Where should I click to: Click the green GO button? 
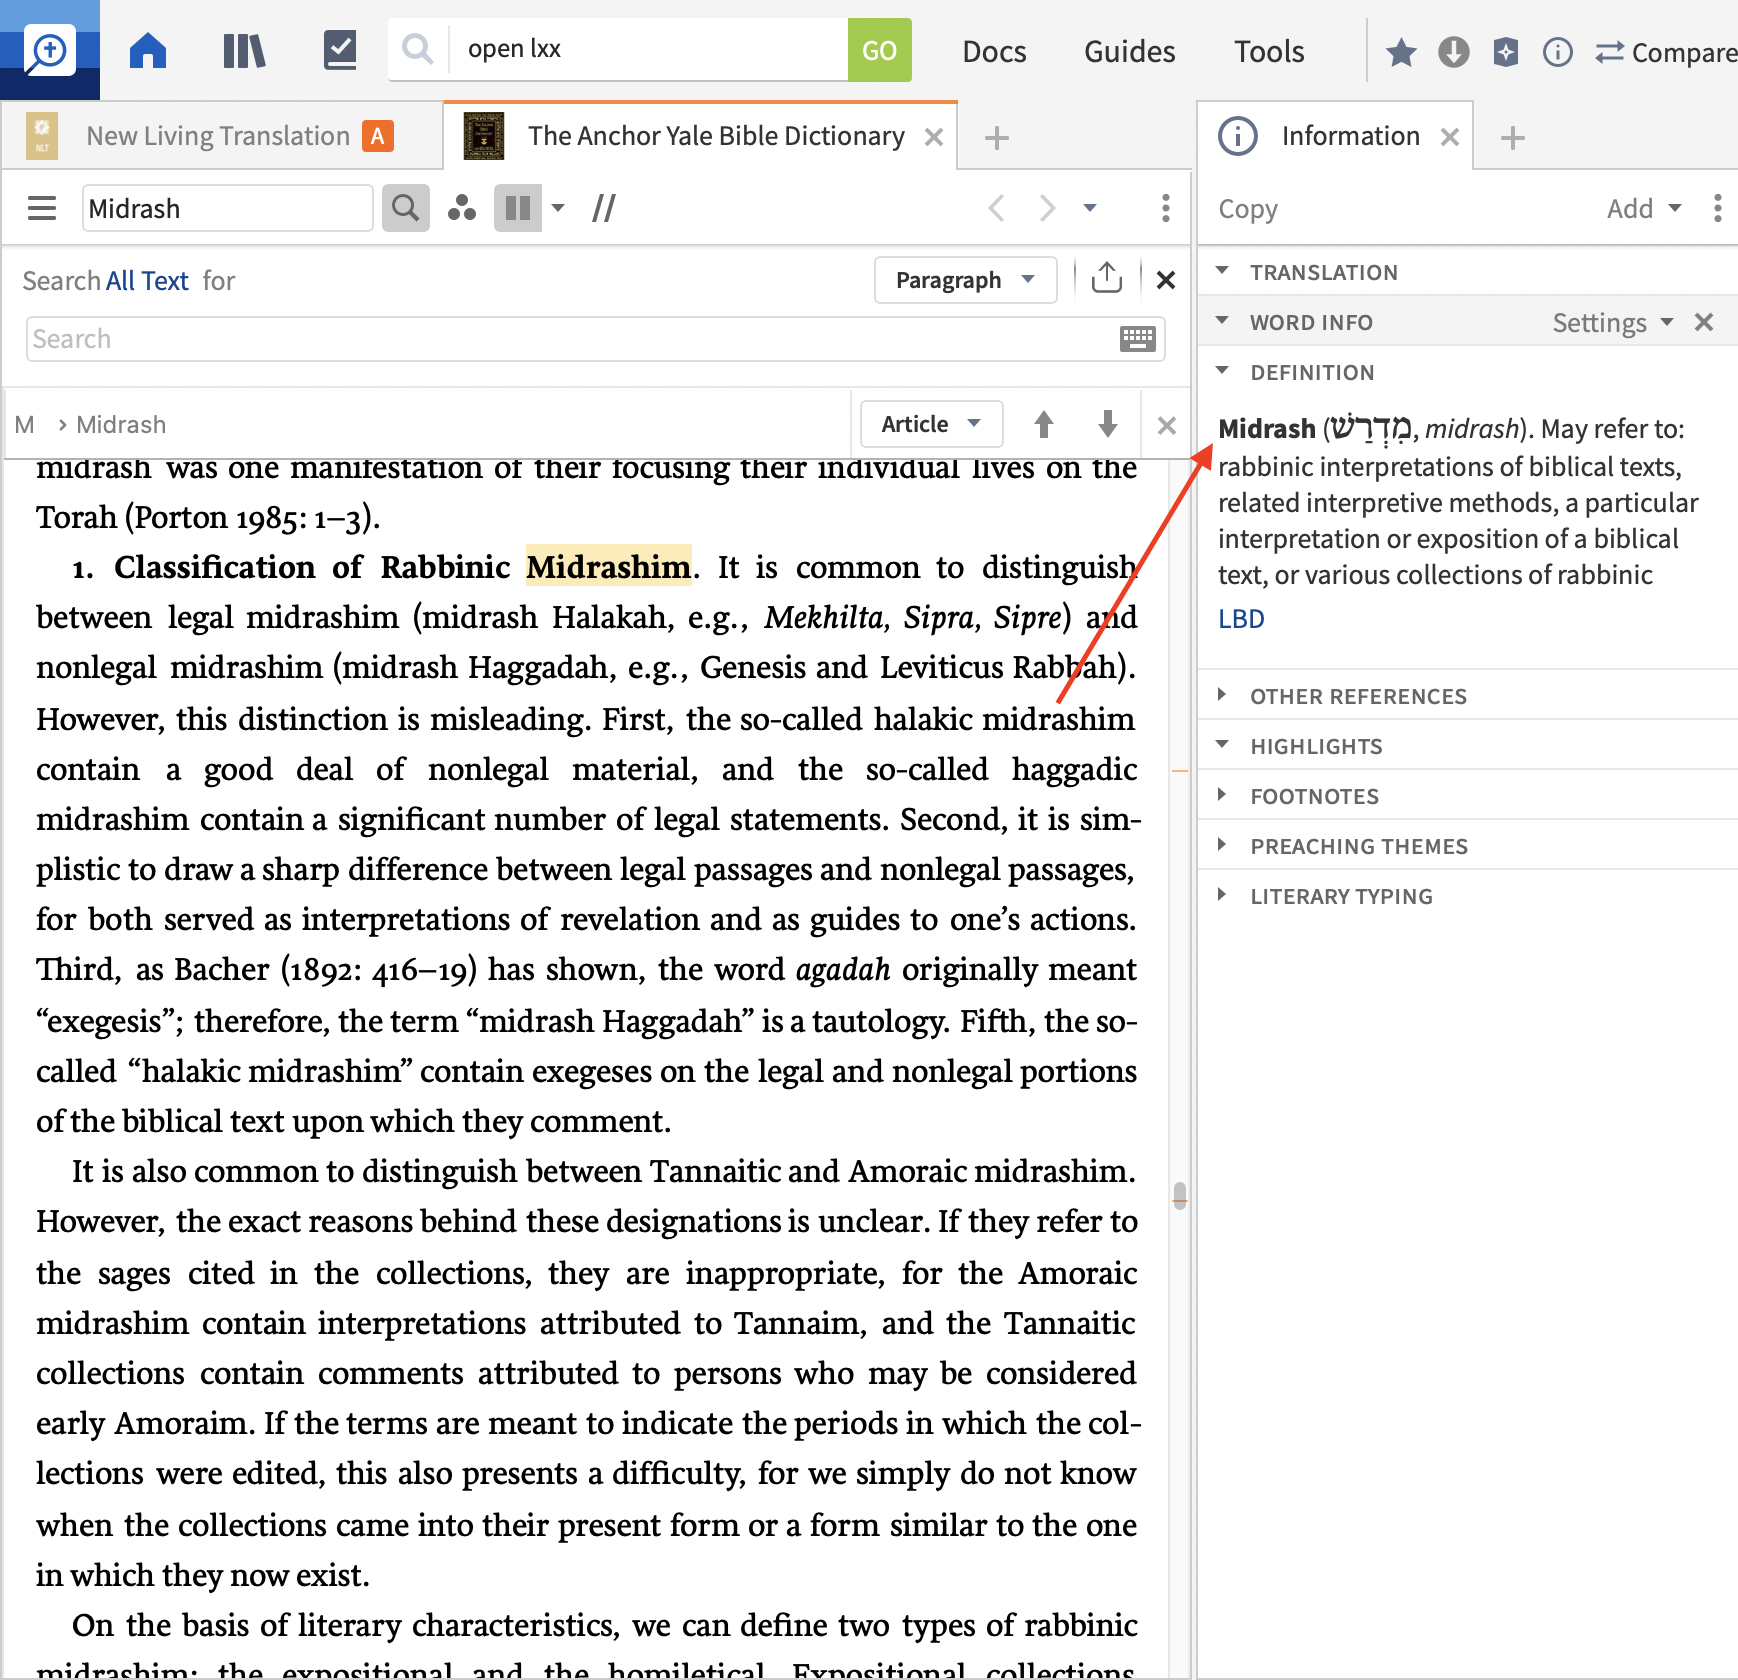879,50
